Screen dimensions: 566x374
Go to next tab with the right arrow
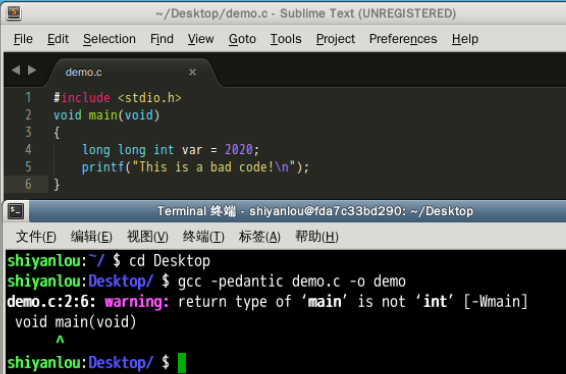pos(32,70)
